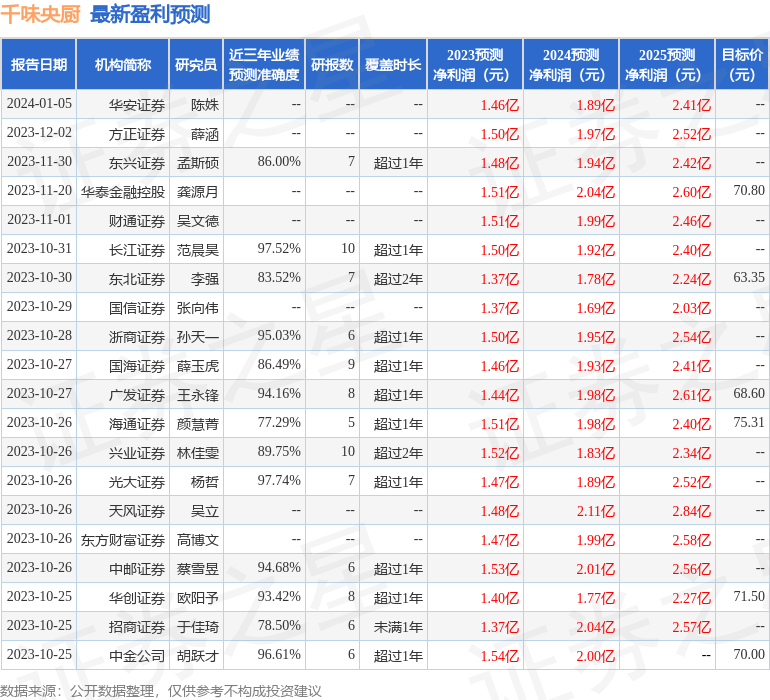The height and width of the screenshot is (700, 770).
Task: Select the 机构简称 column header
Action: pyautogui.click(x=123, y=64)
